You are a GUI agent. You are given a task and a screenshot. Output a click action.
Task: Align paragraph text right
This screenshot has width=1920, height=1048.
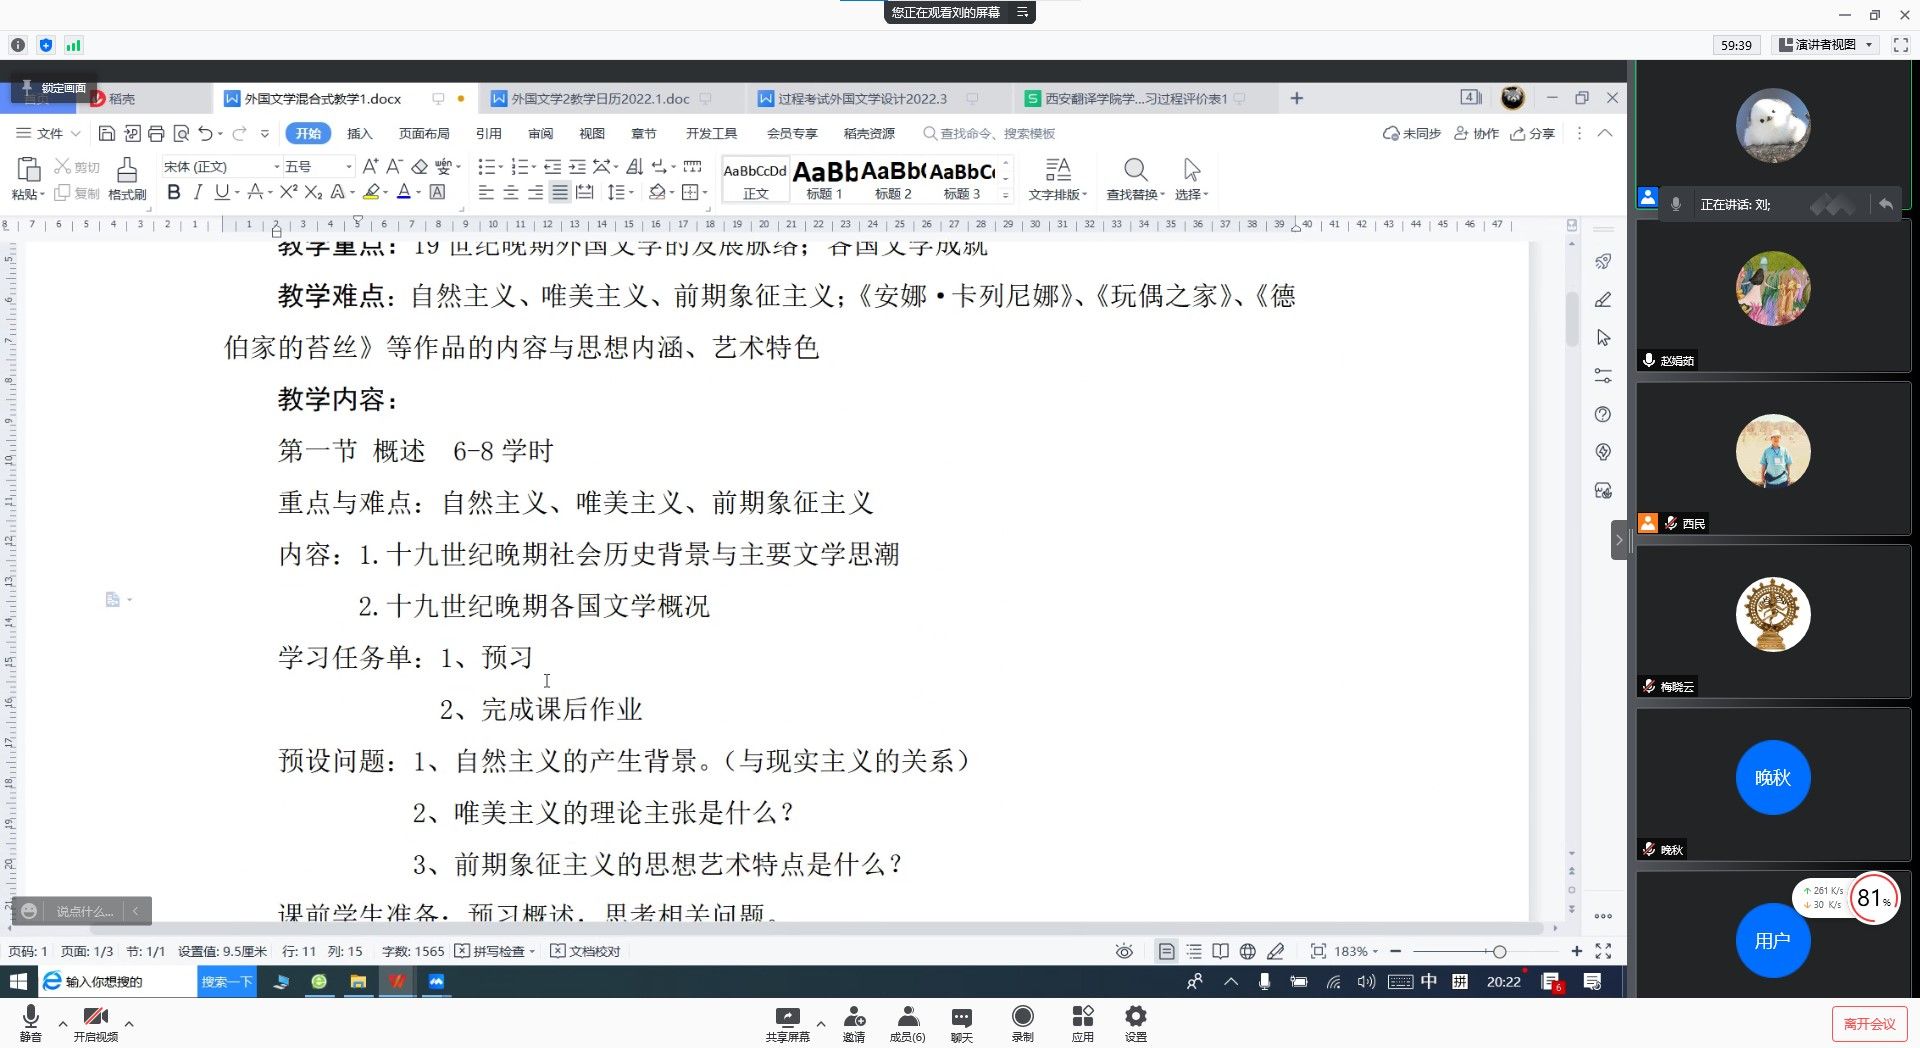535,192
